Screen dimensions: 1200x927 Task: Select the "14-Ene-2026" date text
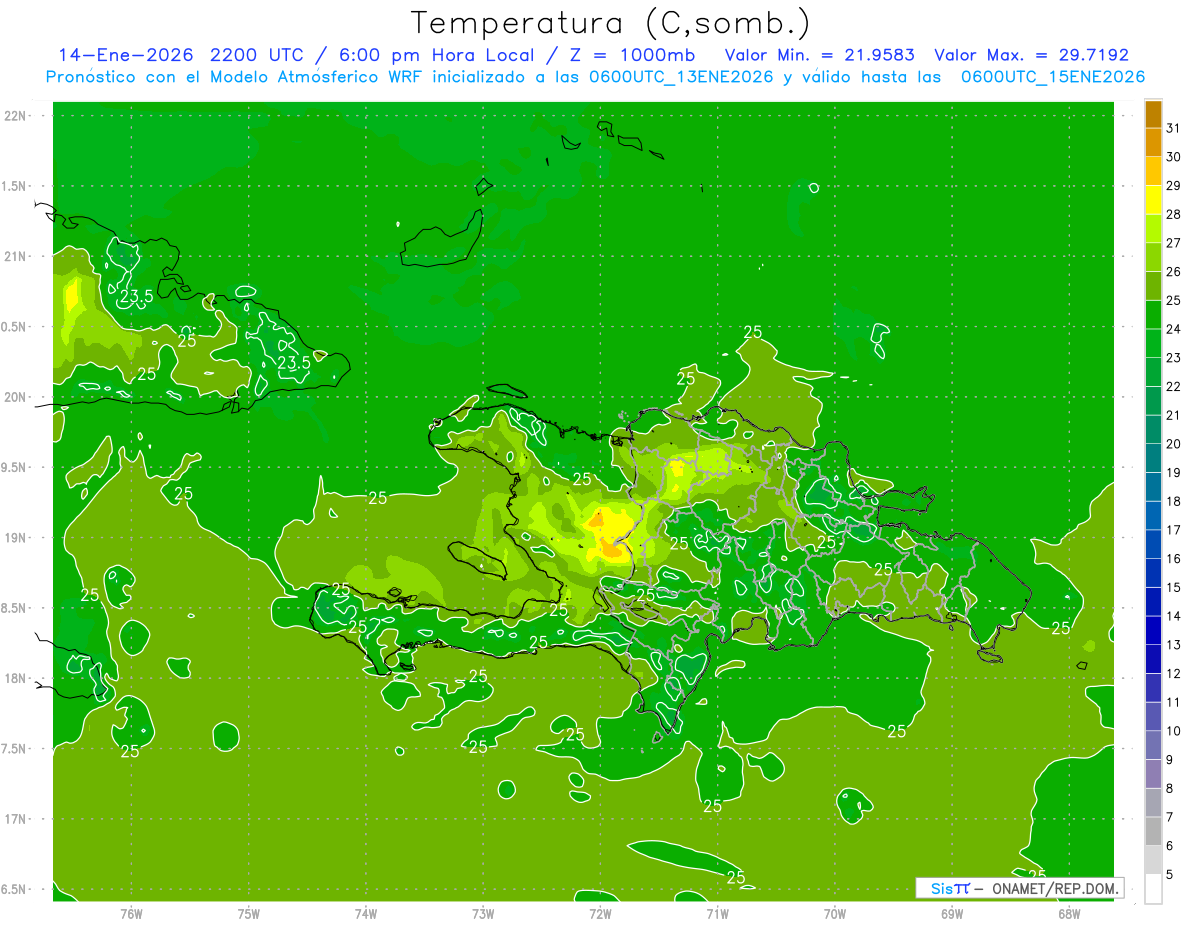(126, 55)
